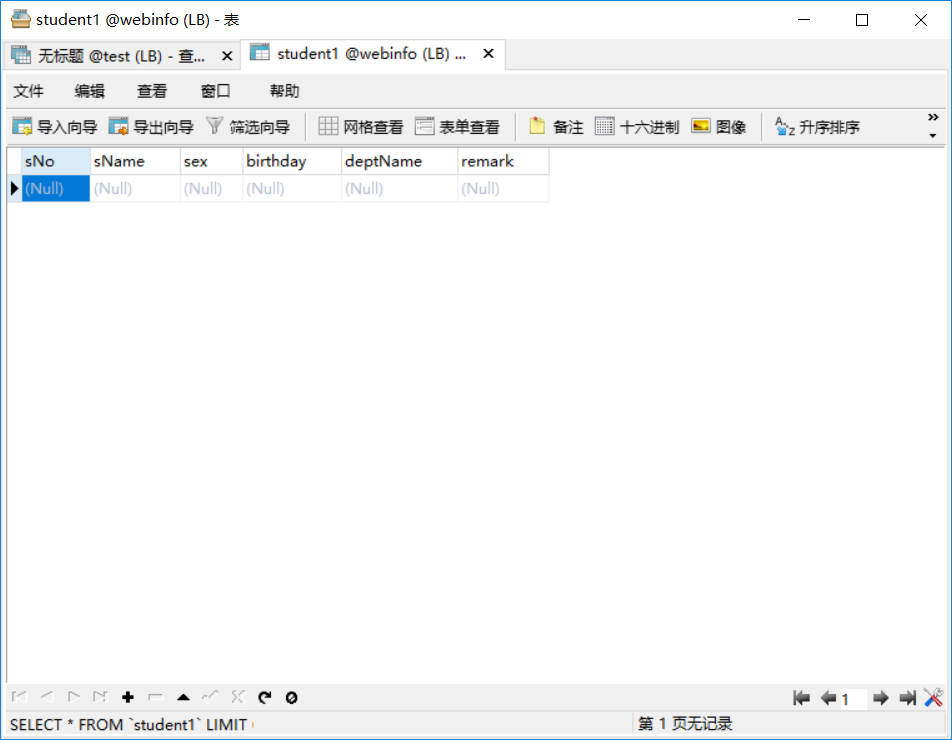Open the Export Wizard (导出向导)
The height and width of the screenshot is (740, 952).
151,127
